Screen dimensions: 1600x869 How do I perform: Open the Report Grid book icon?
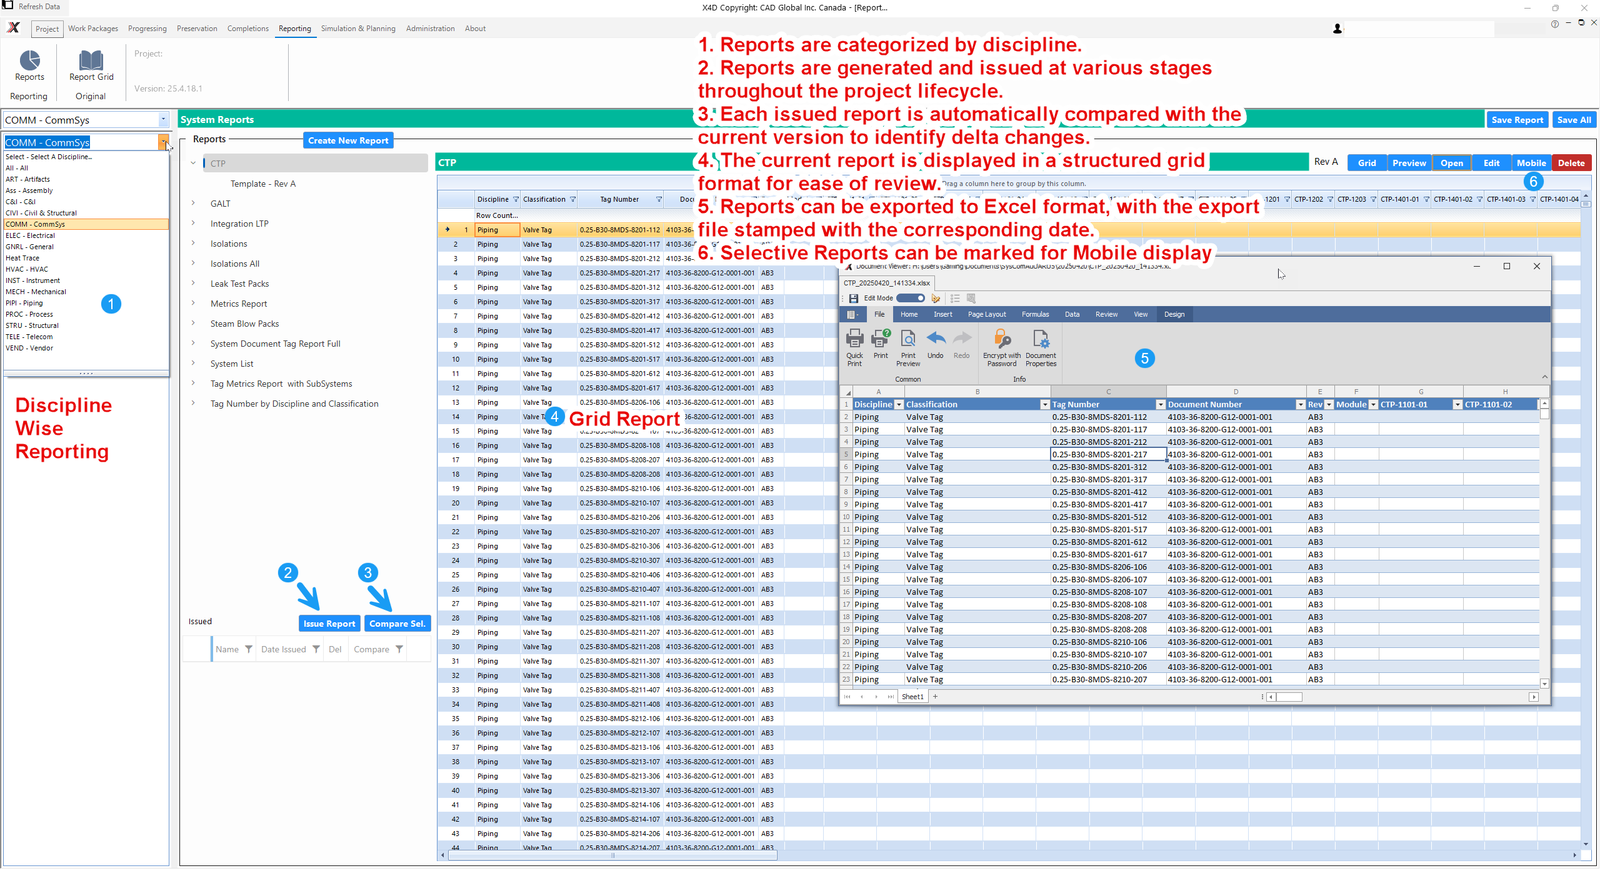(91, 61)
